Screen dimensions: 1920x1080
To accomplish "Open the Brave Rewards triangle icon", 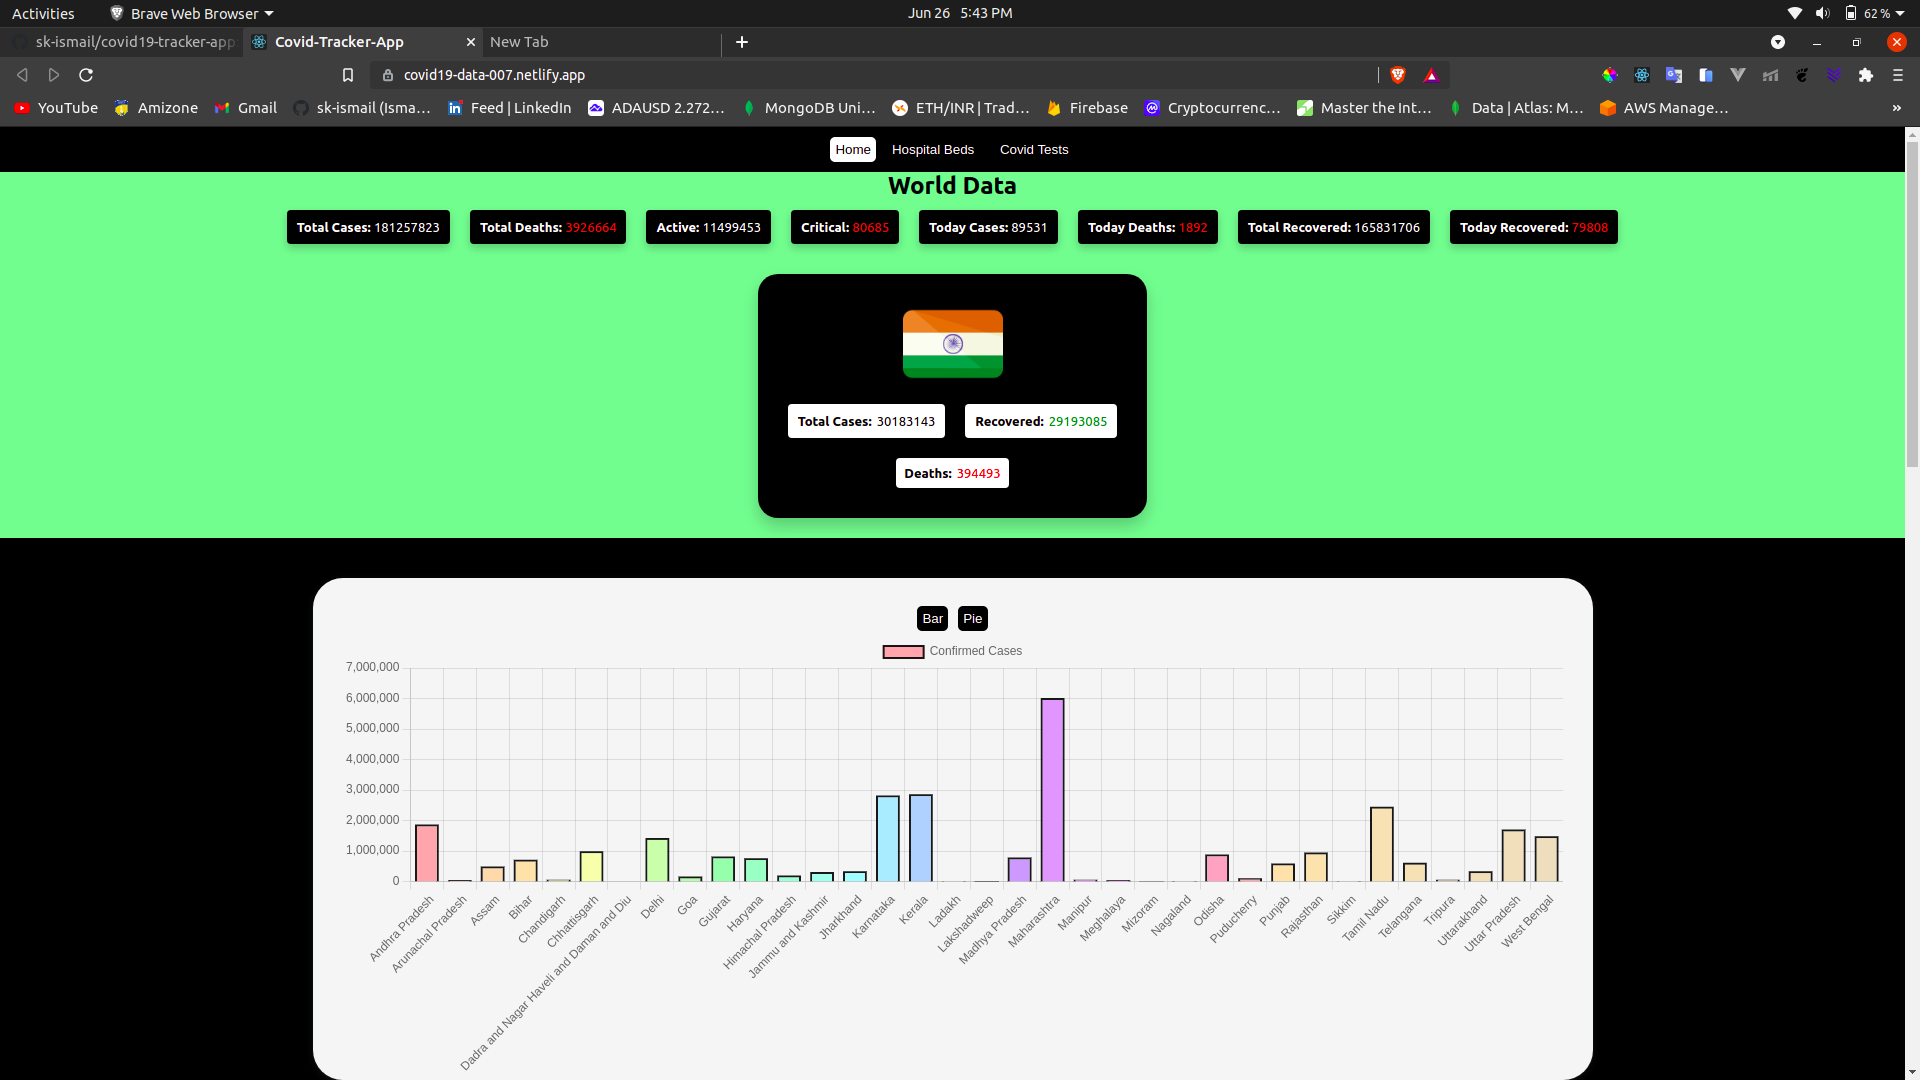I will 1431,75.
